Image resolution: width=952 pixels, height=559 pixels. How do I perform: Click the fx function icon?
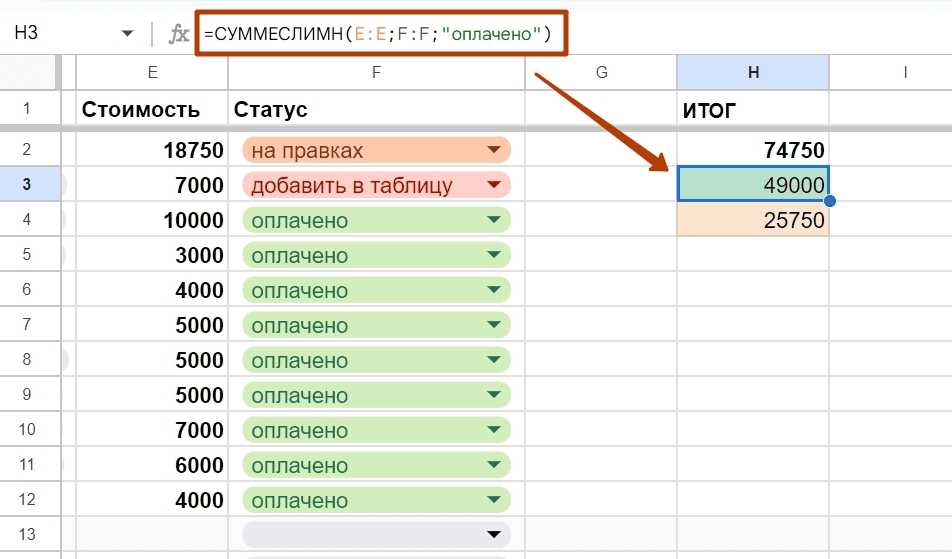tap(178, 33)
